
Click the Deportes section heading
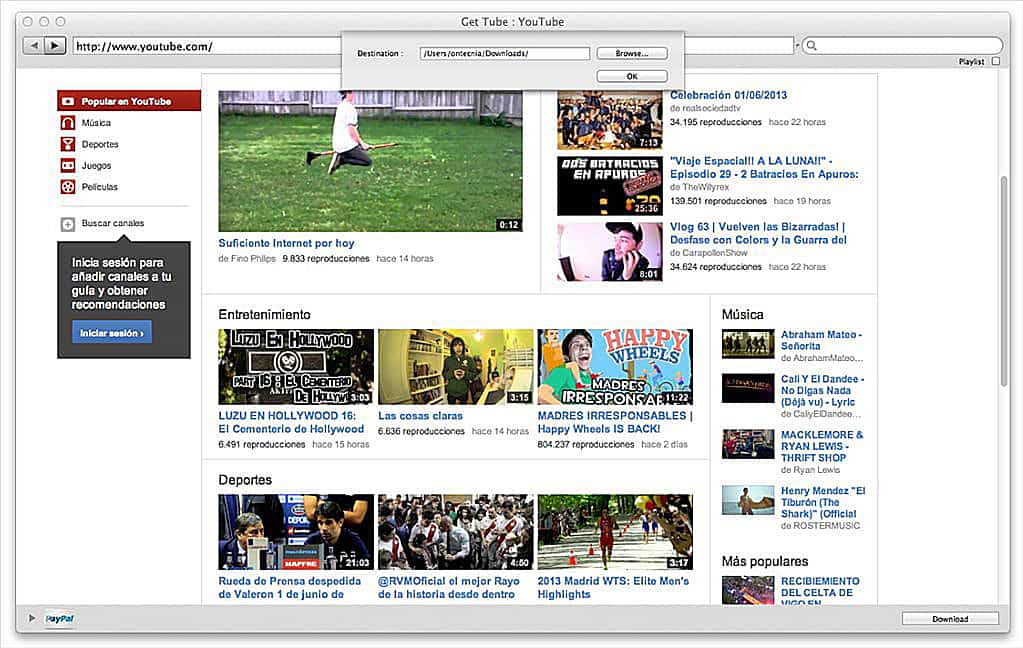[x=245, y=480]
